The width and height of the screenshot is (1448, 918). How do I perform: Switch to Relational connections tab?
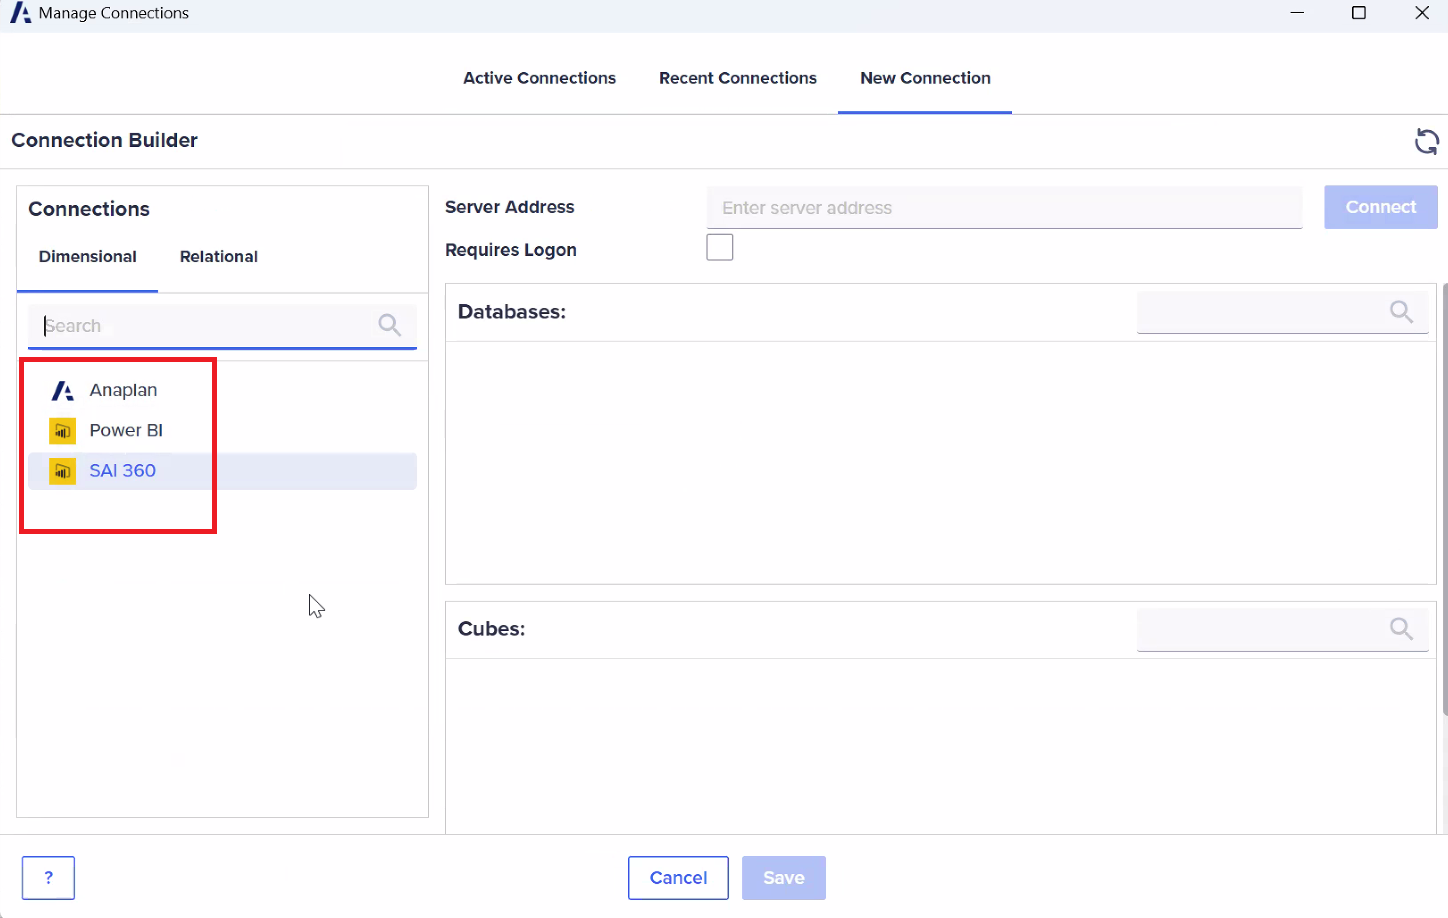[219, 257]
